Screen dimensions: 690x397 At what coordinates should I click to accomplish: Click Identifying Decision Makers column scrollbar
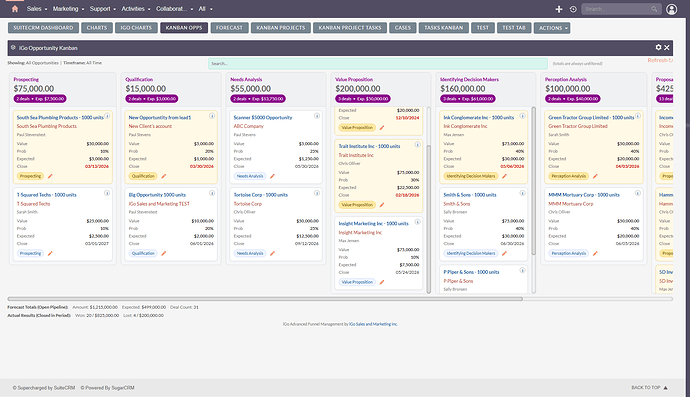point(534,180)
